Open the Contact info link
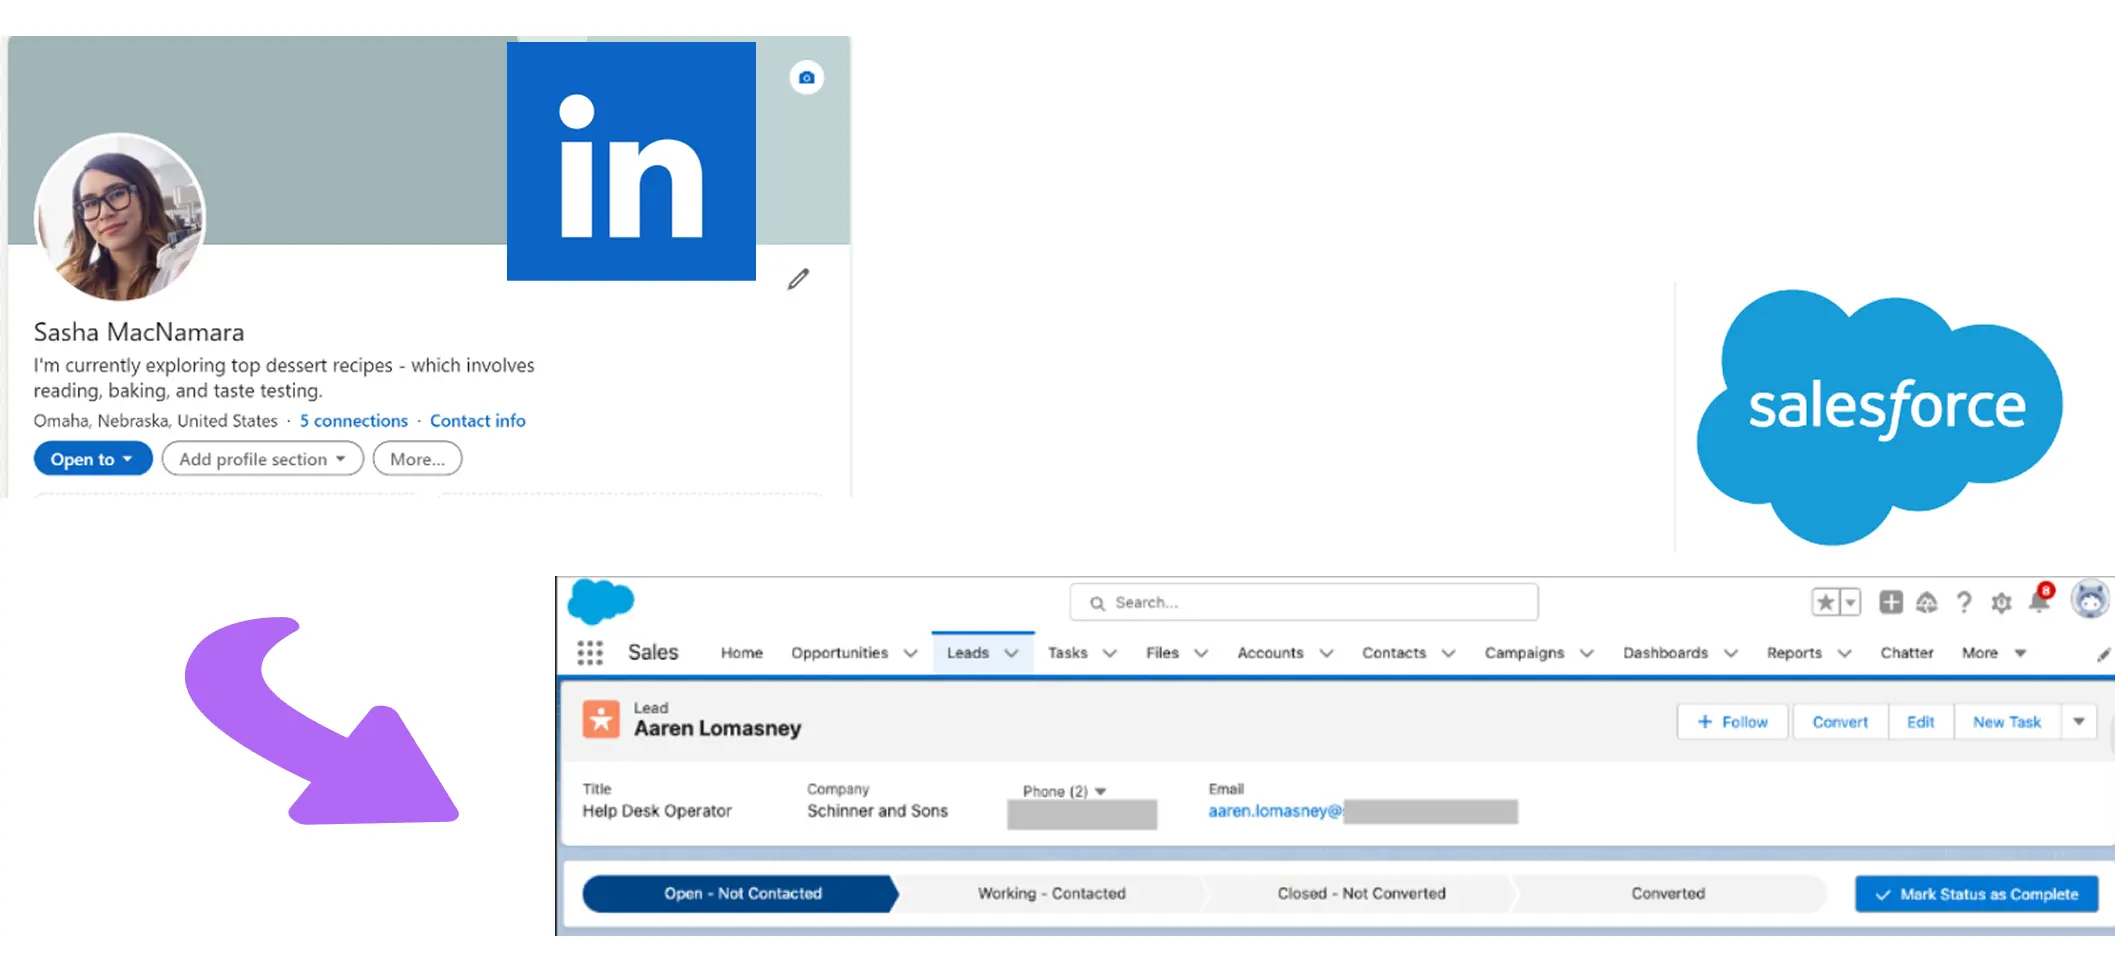This screenshot has width=2115, height=954. (x=478, y=421)
